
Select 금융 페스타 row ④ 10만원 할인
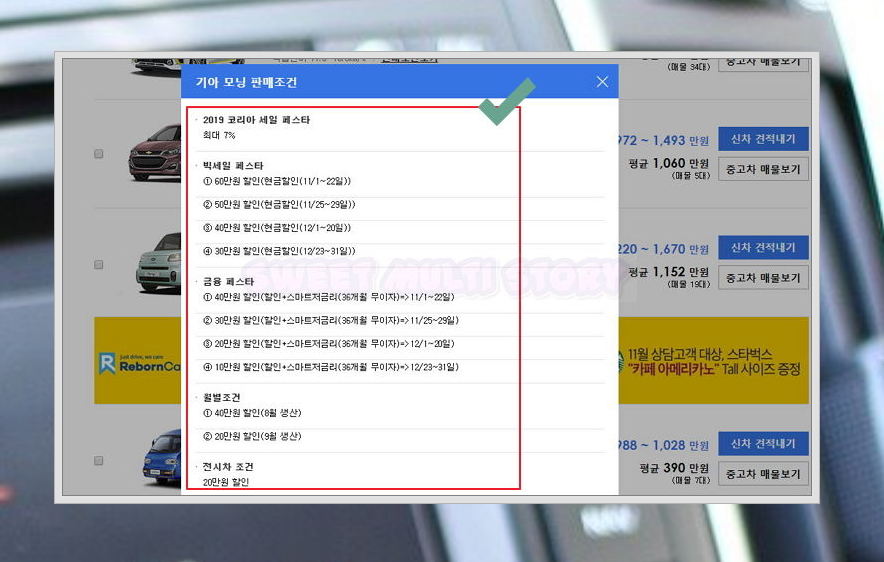click(x=330, y=367)
